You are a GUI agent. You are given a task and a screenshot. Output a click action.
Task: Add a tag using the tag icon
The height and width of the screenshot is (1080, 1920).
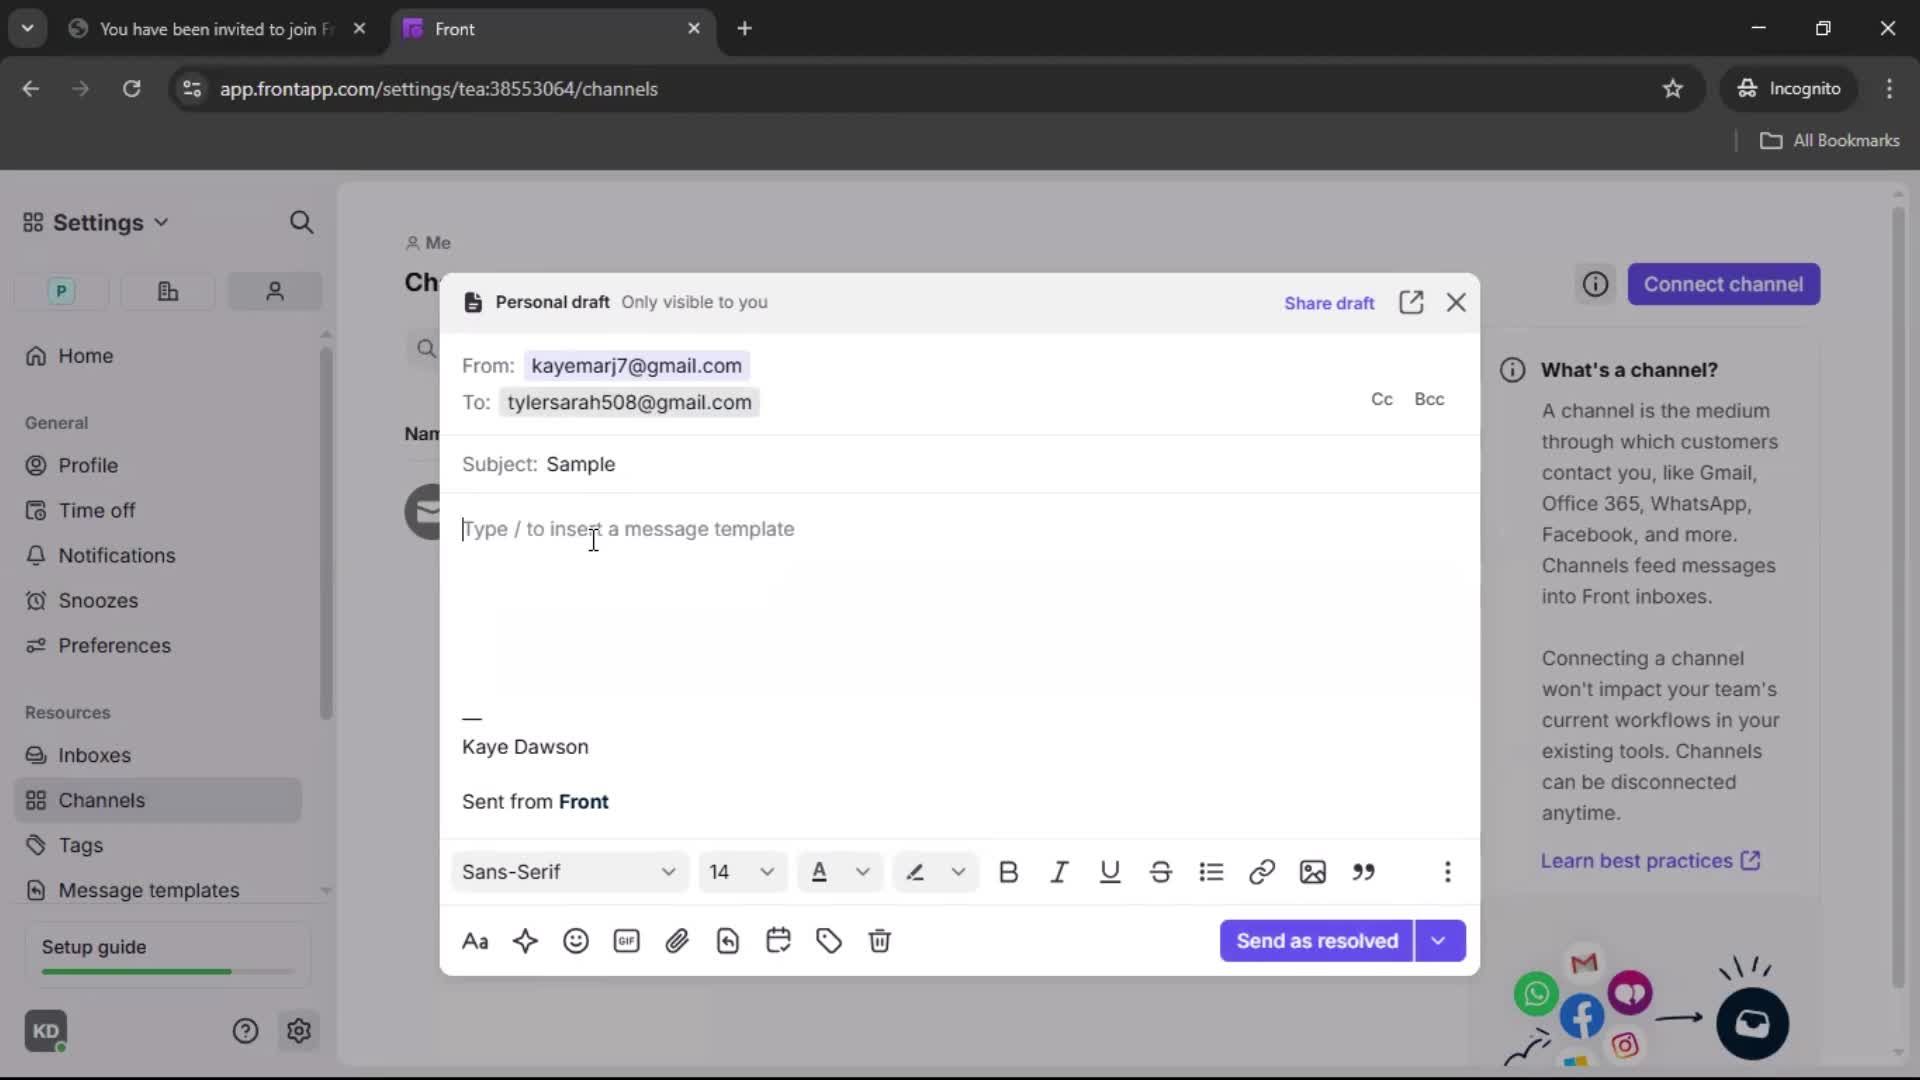829,941
